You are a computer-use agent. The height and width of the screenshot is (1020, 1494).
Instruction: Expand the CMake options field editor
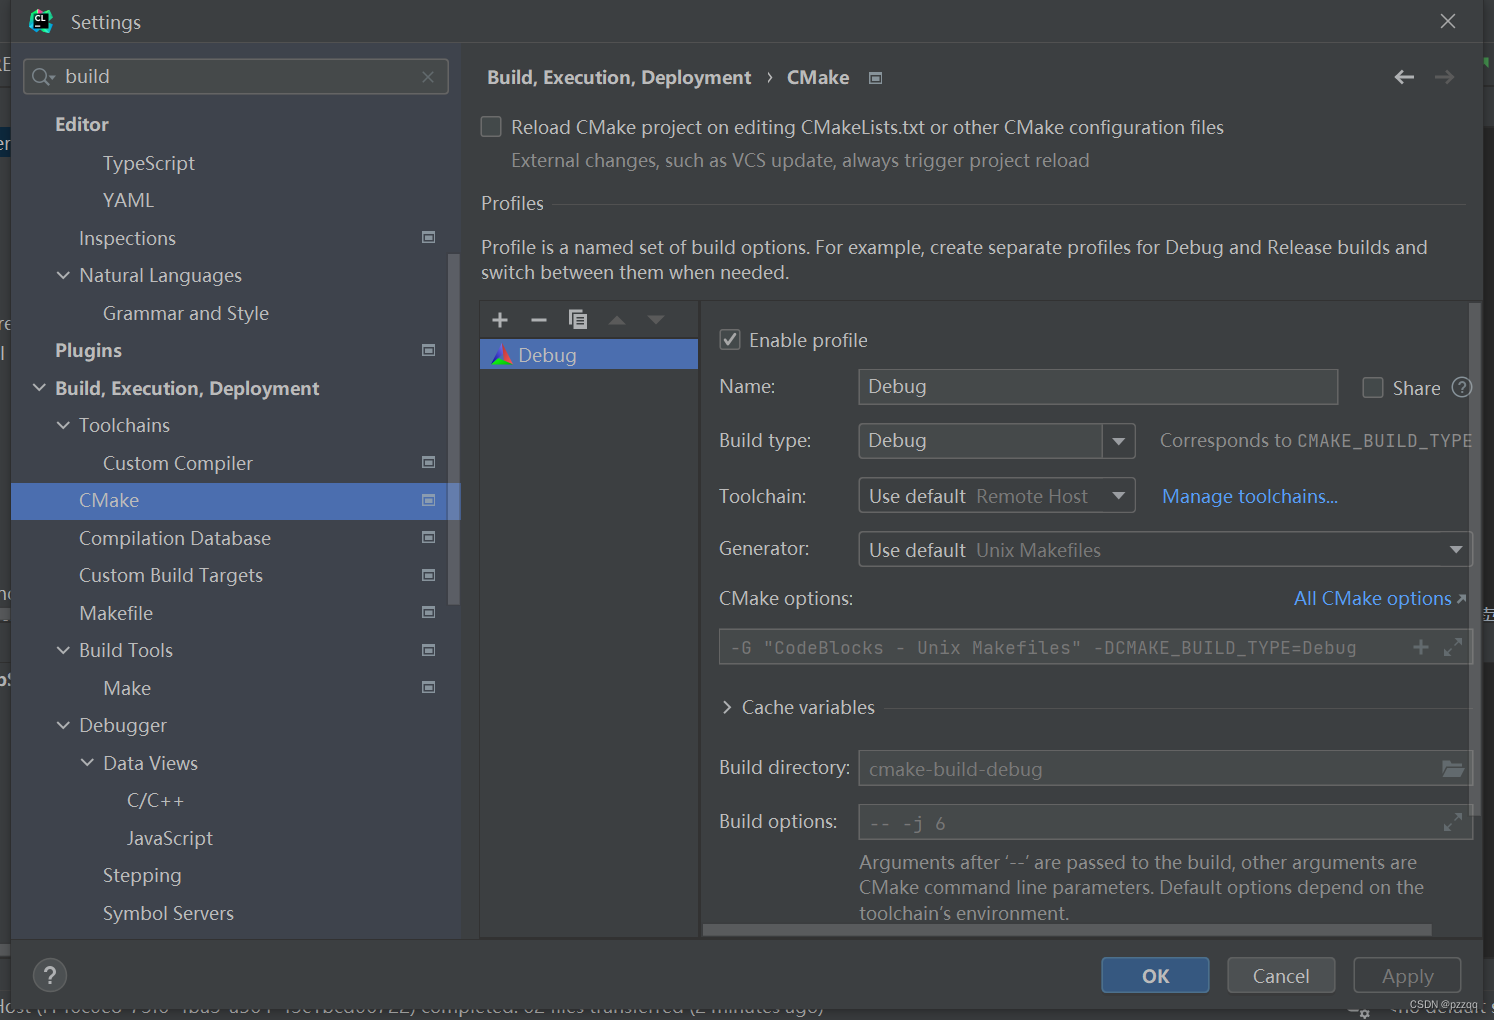(x=1453, y=647)
